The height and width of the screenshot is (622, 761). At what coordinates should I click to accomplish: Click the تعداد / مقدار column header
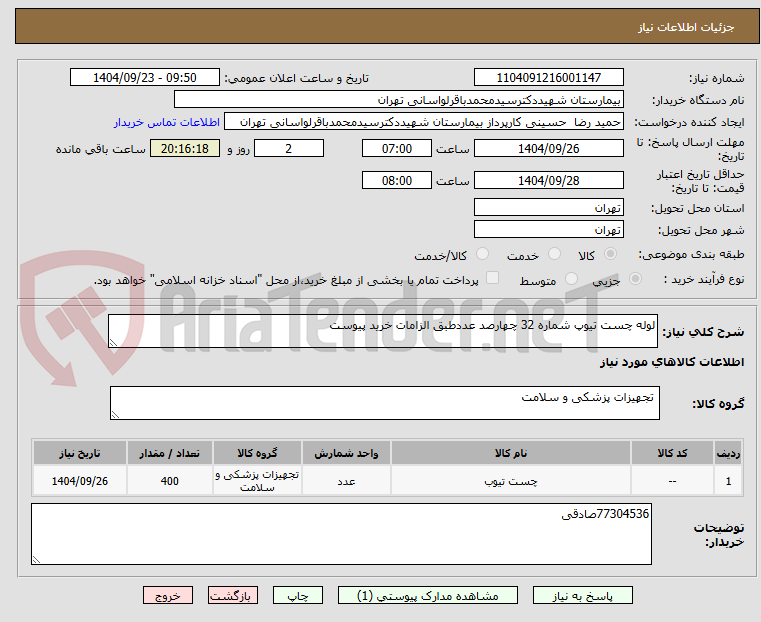(x=169, y=453)
